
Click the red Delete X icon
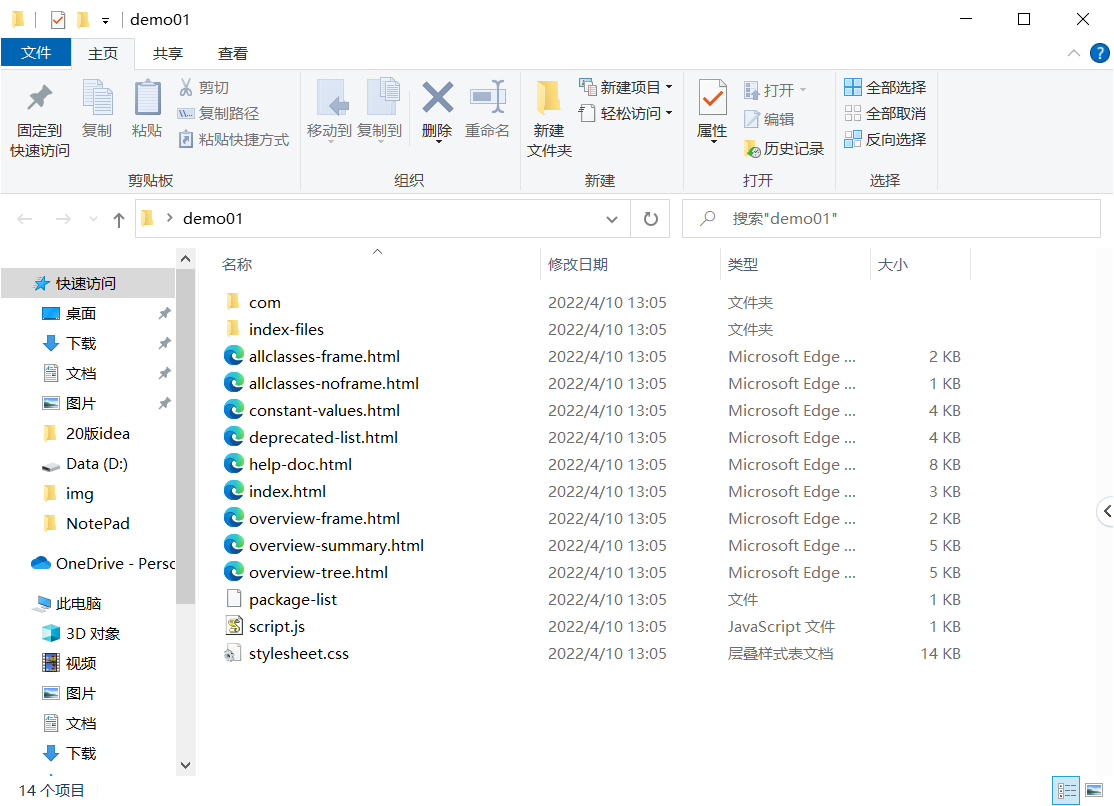point(438,98)
